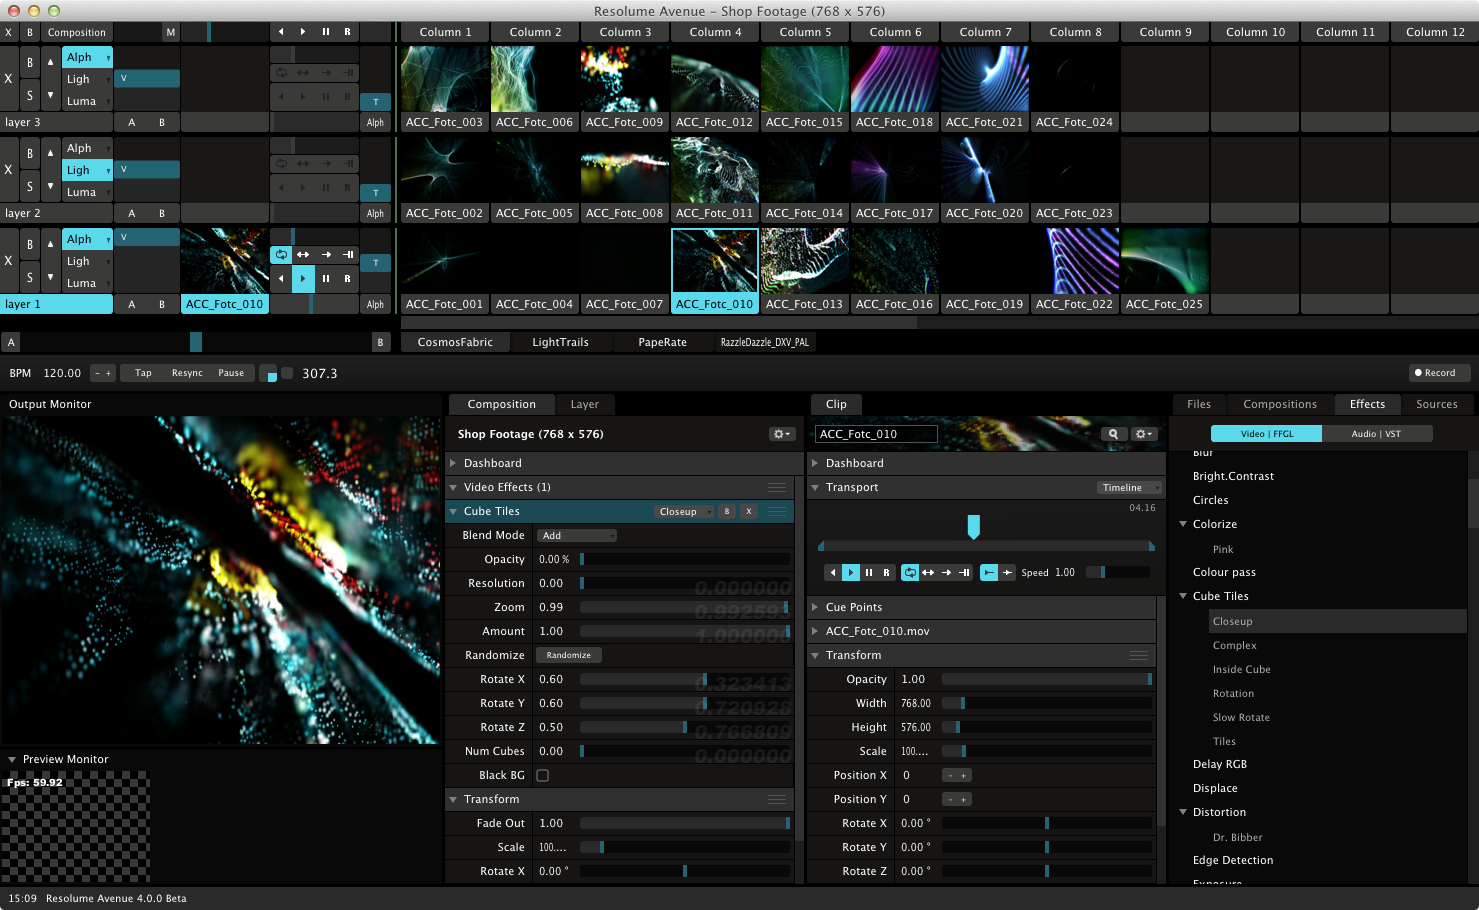The image size is (1479, 910).
Task: Open the Composition panel gear menu
Action: coord(781,434)
